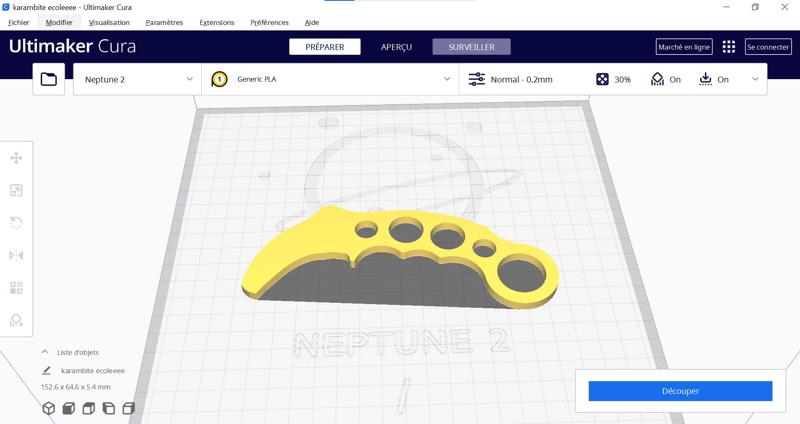800x424 pixels.
Task: Open Generic PLA material dropdown
Action: coord(330,79)
